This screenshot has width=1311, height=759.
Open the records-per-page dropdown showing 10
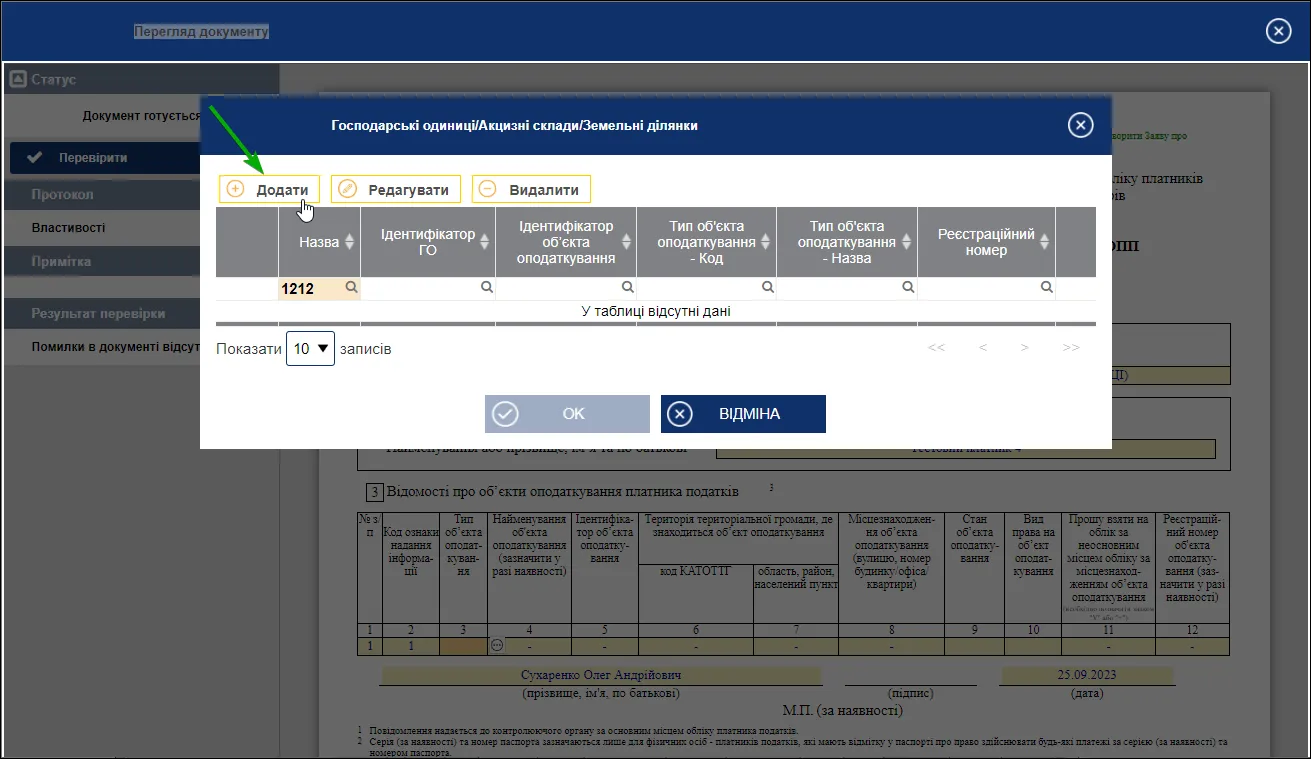point(310,349)
